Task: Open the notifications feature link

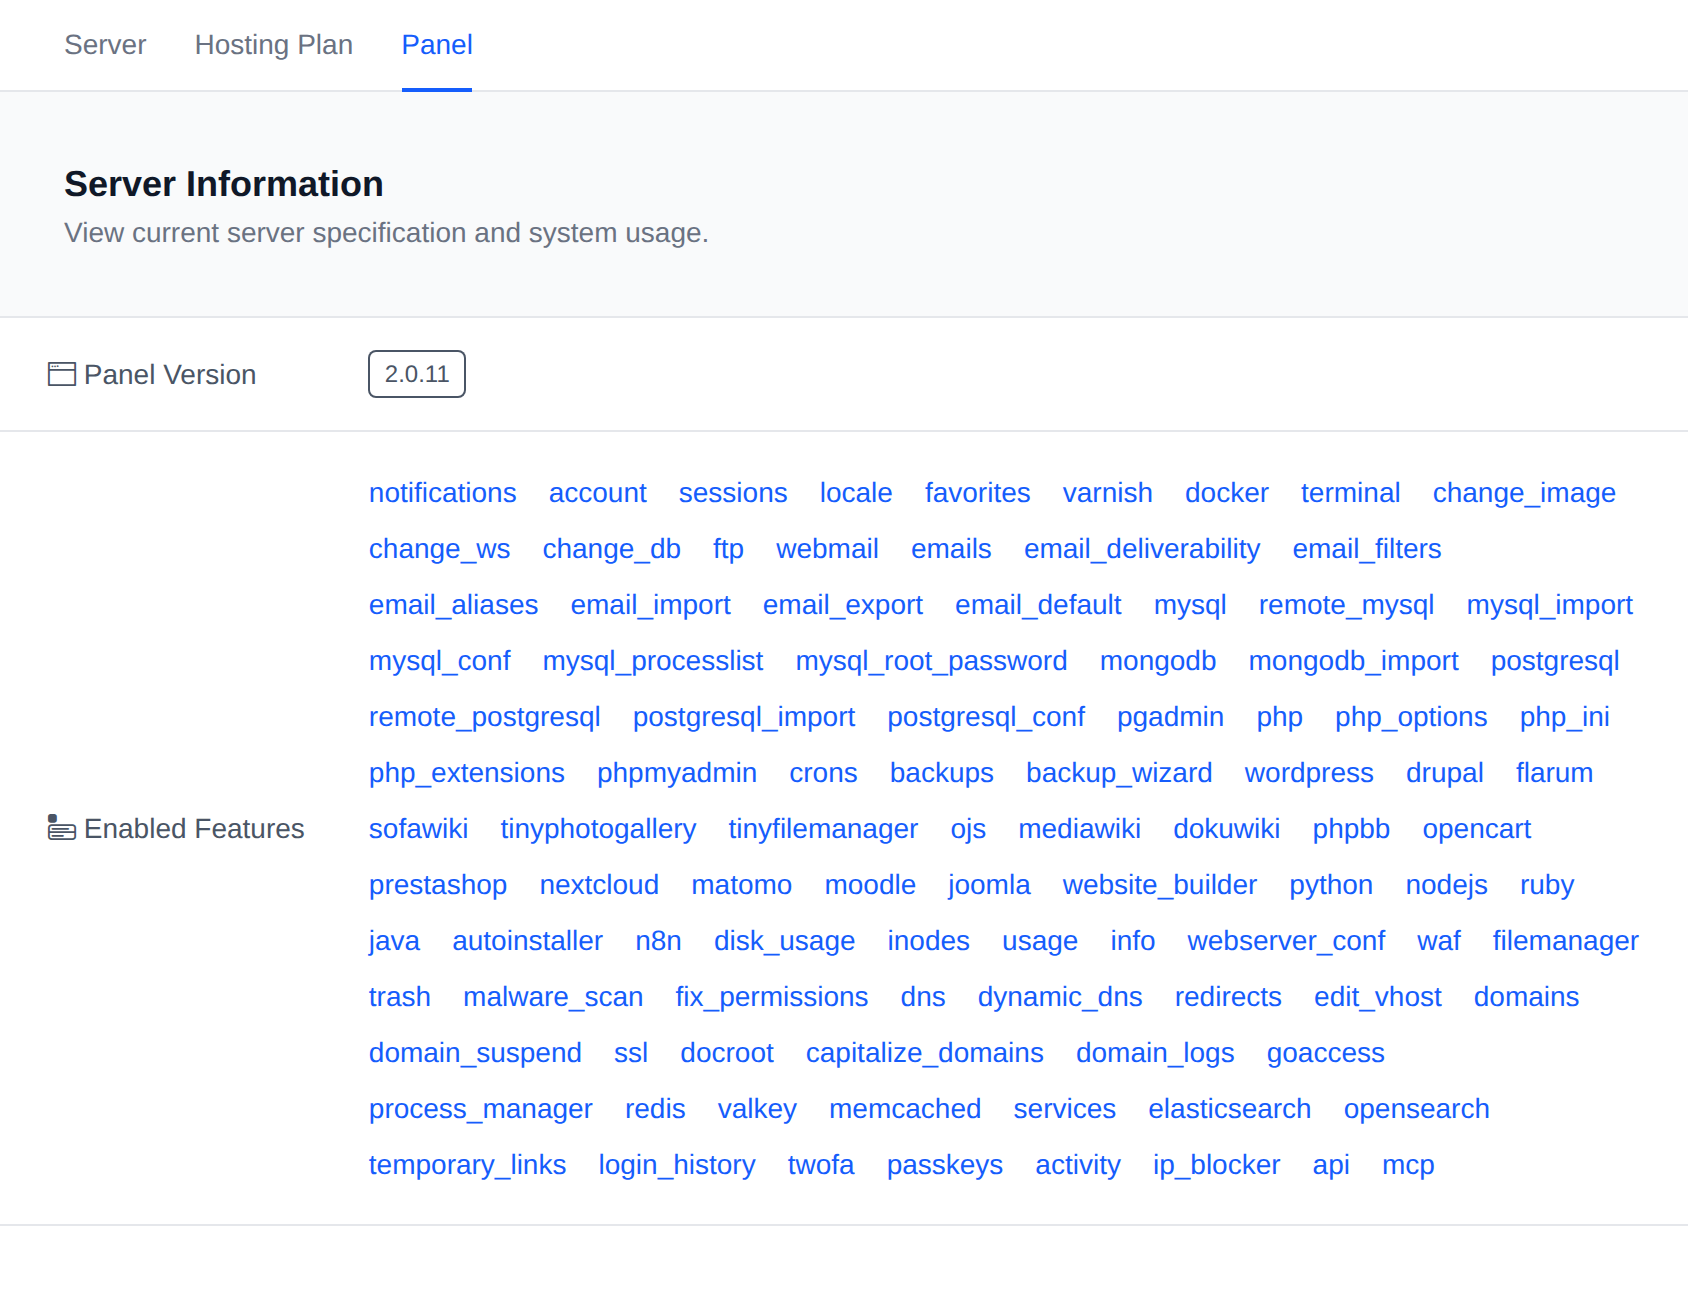Action: point(443,493)
